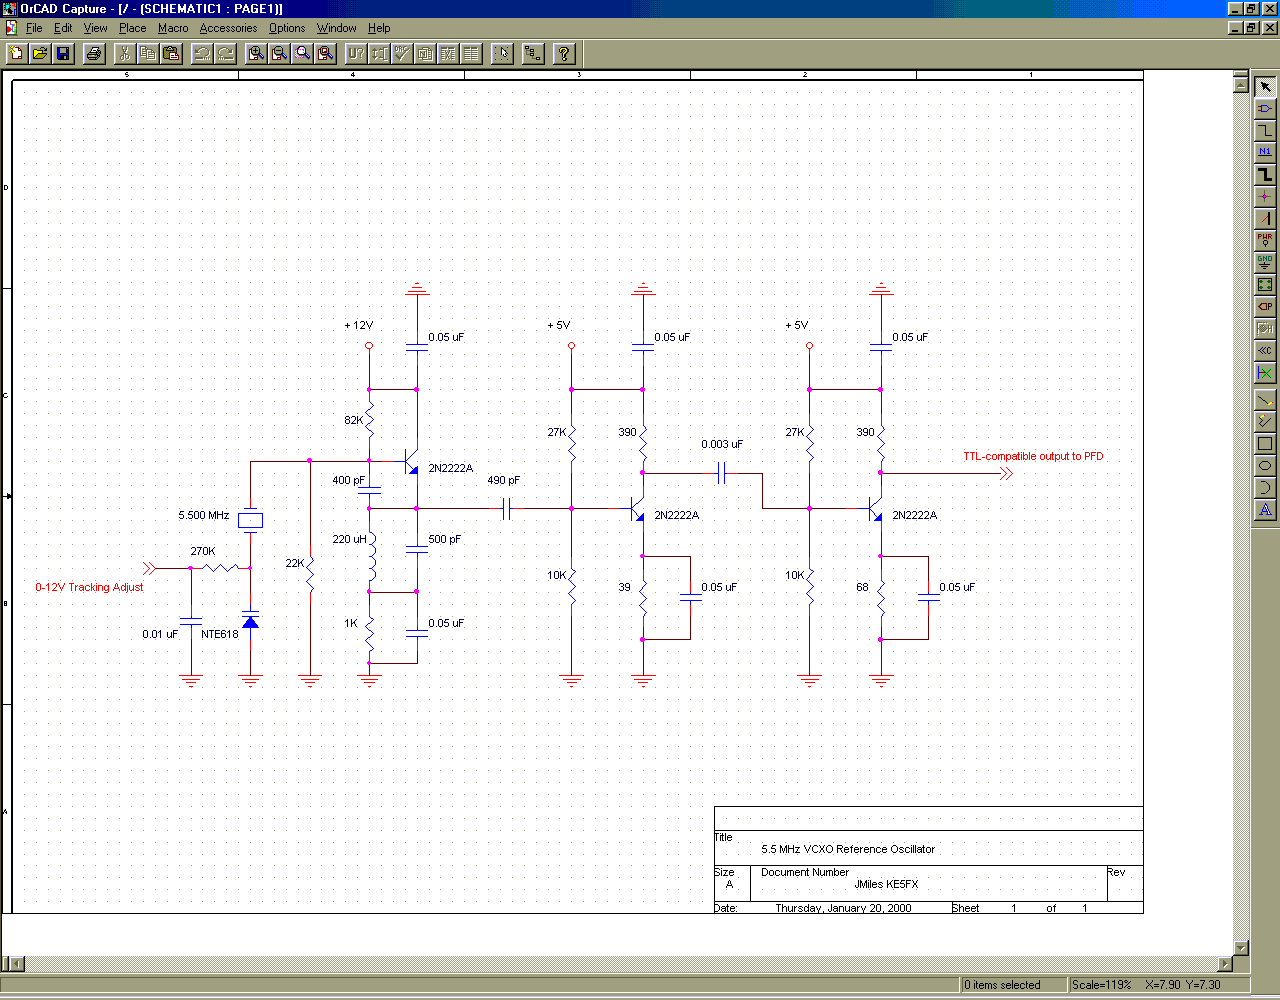Select the Hierarchical Block tool
Screen dimensions: 1280x1000
pos(1265,285)
